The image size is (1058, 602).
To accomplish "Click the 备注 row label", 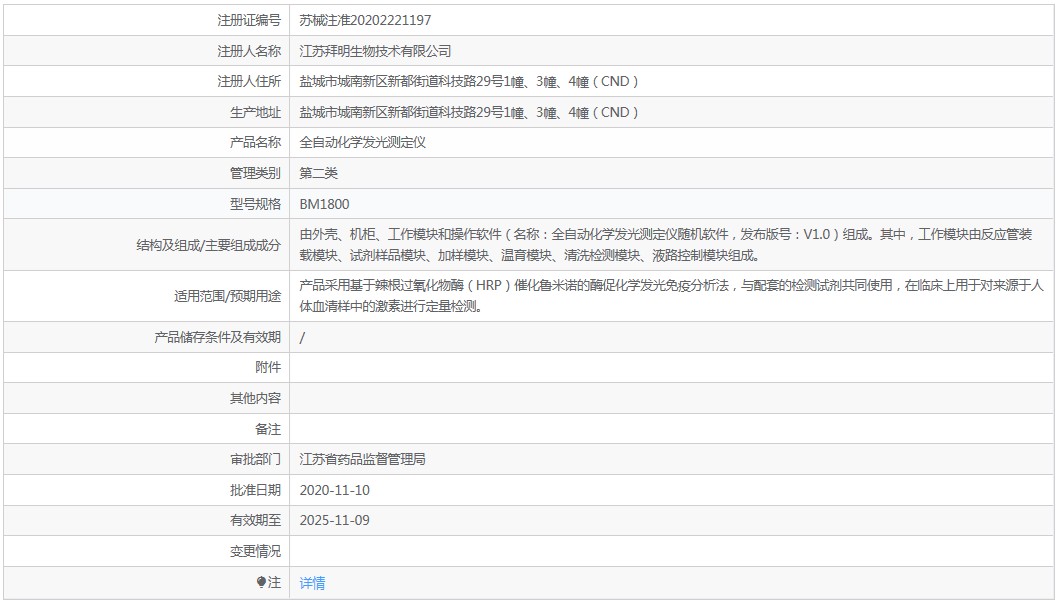I will click(x=268, y=429).
